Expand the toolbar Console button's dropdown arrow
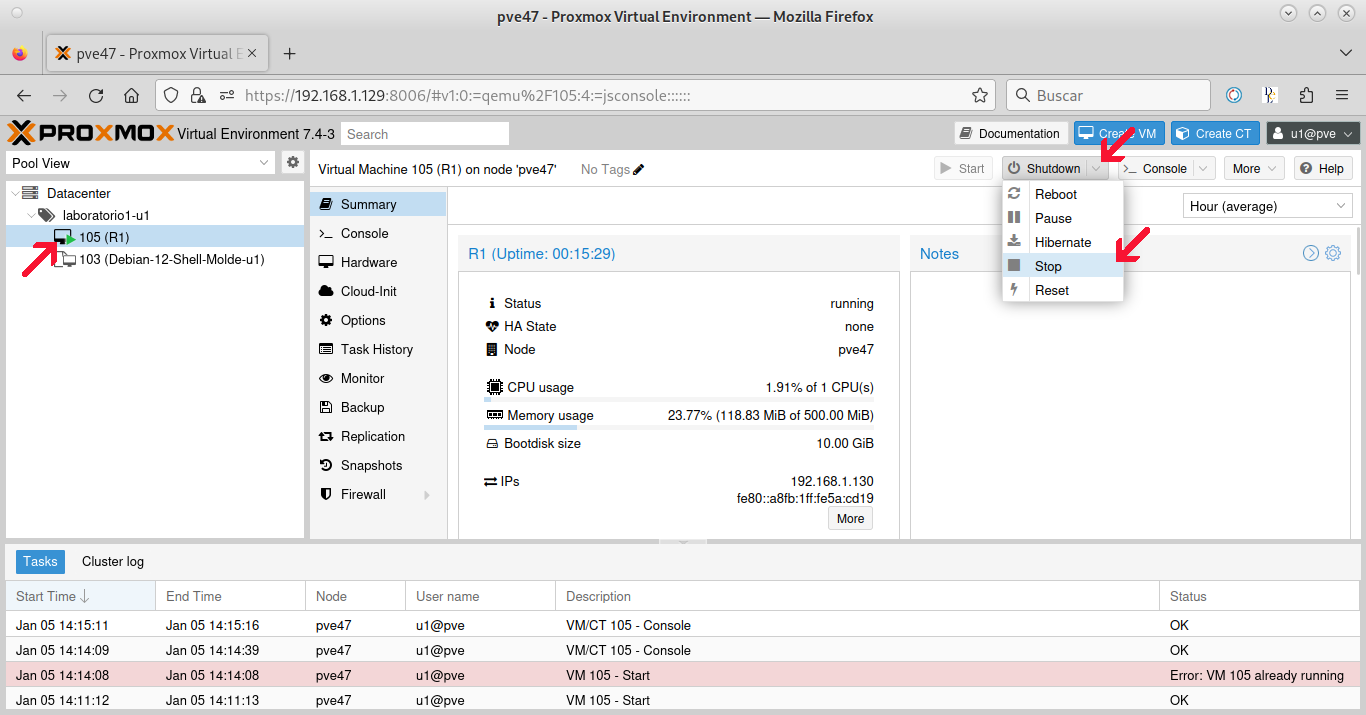The height and width of the screenshot is (715, 1366). coord(1204,168)
